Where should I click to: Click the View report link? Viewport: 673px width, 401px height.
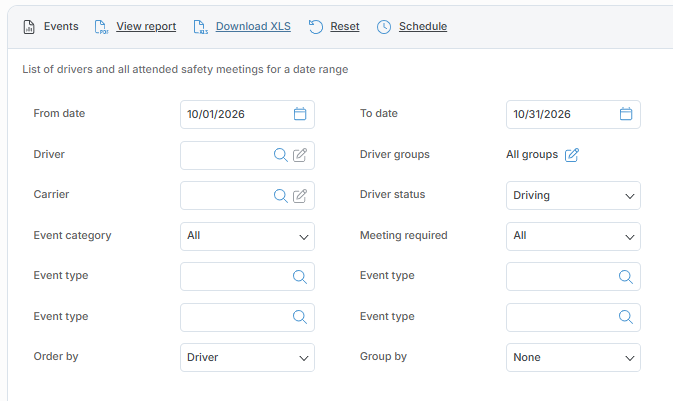tap(146, 26)
